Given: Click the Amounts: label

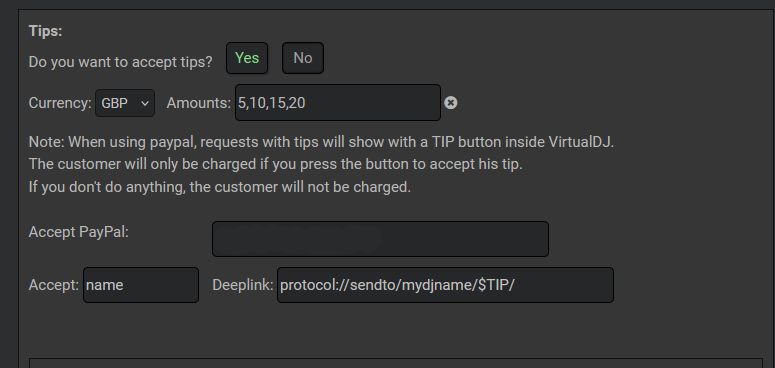Looking at the screenshot, I should [x=199, y=103].
